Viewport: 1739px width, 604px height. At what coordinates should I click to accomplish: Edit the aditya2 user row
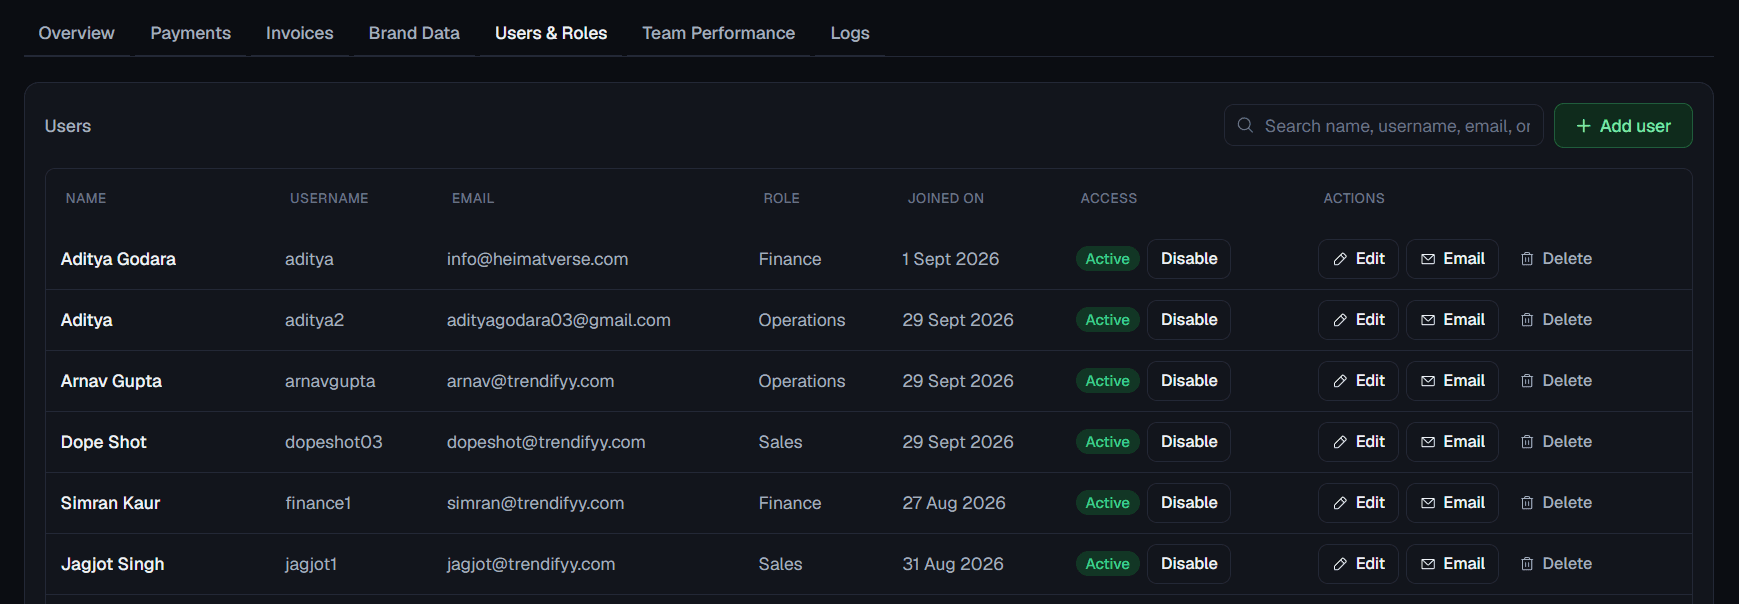[1358, 320]
